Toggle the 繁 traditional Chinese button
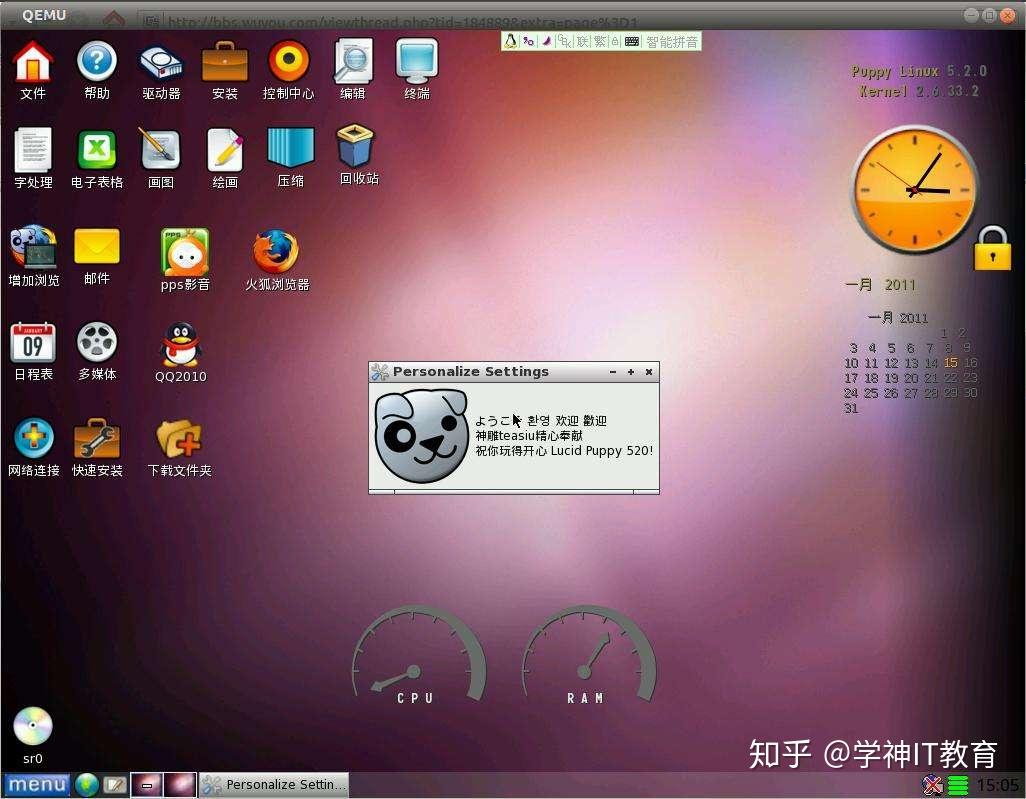The height and width of the screenshot is (799, 1026). tap(599, 41)
